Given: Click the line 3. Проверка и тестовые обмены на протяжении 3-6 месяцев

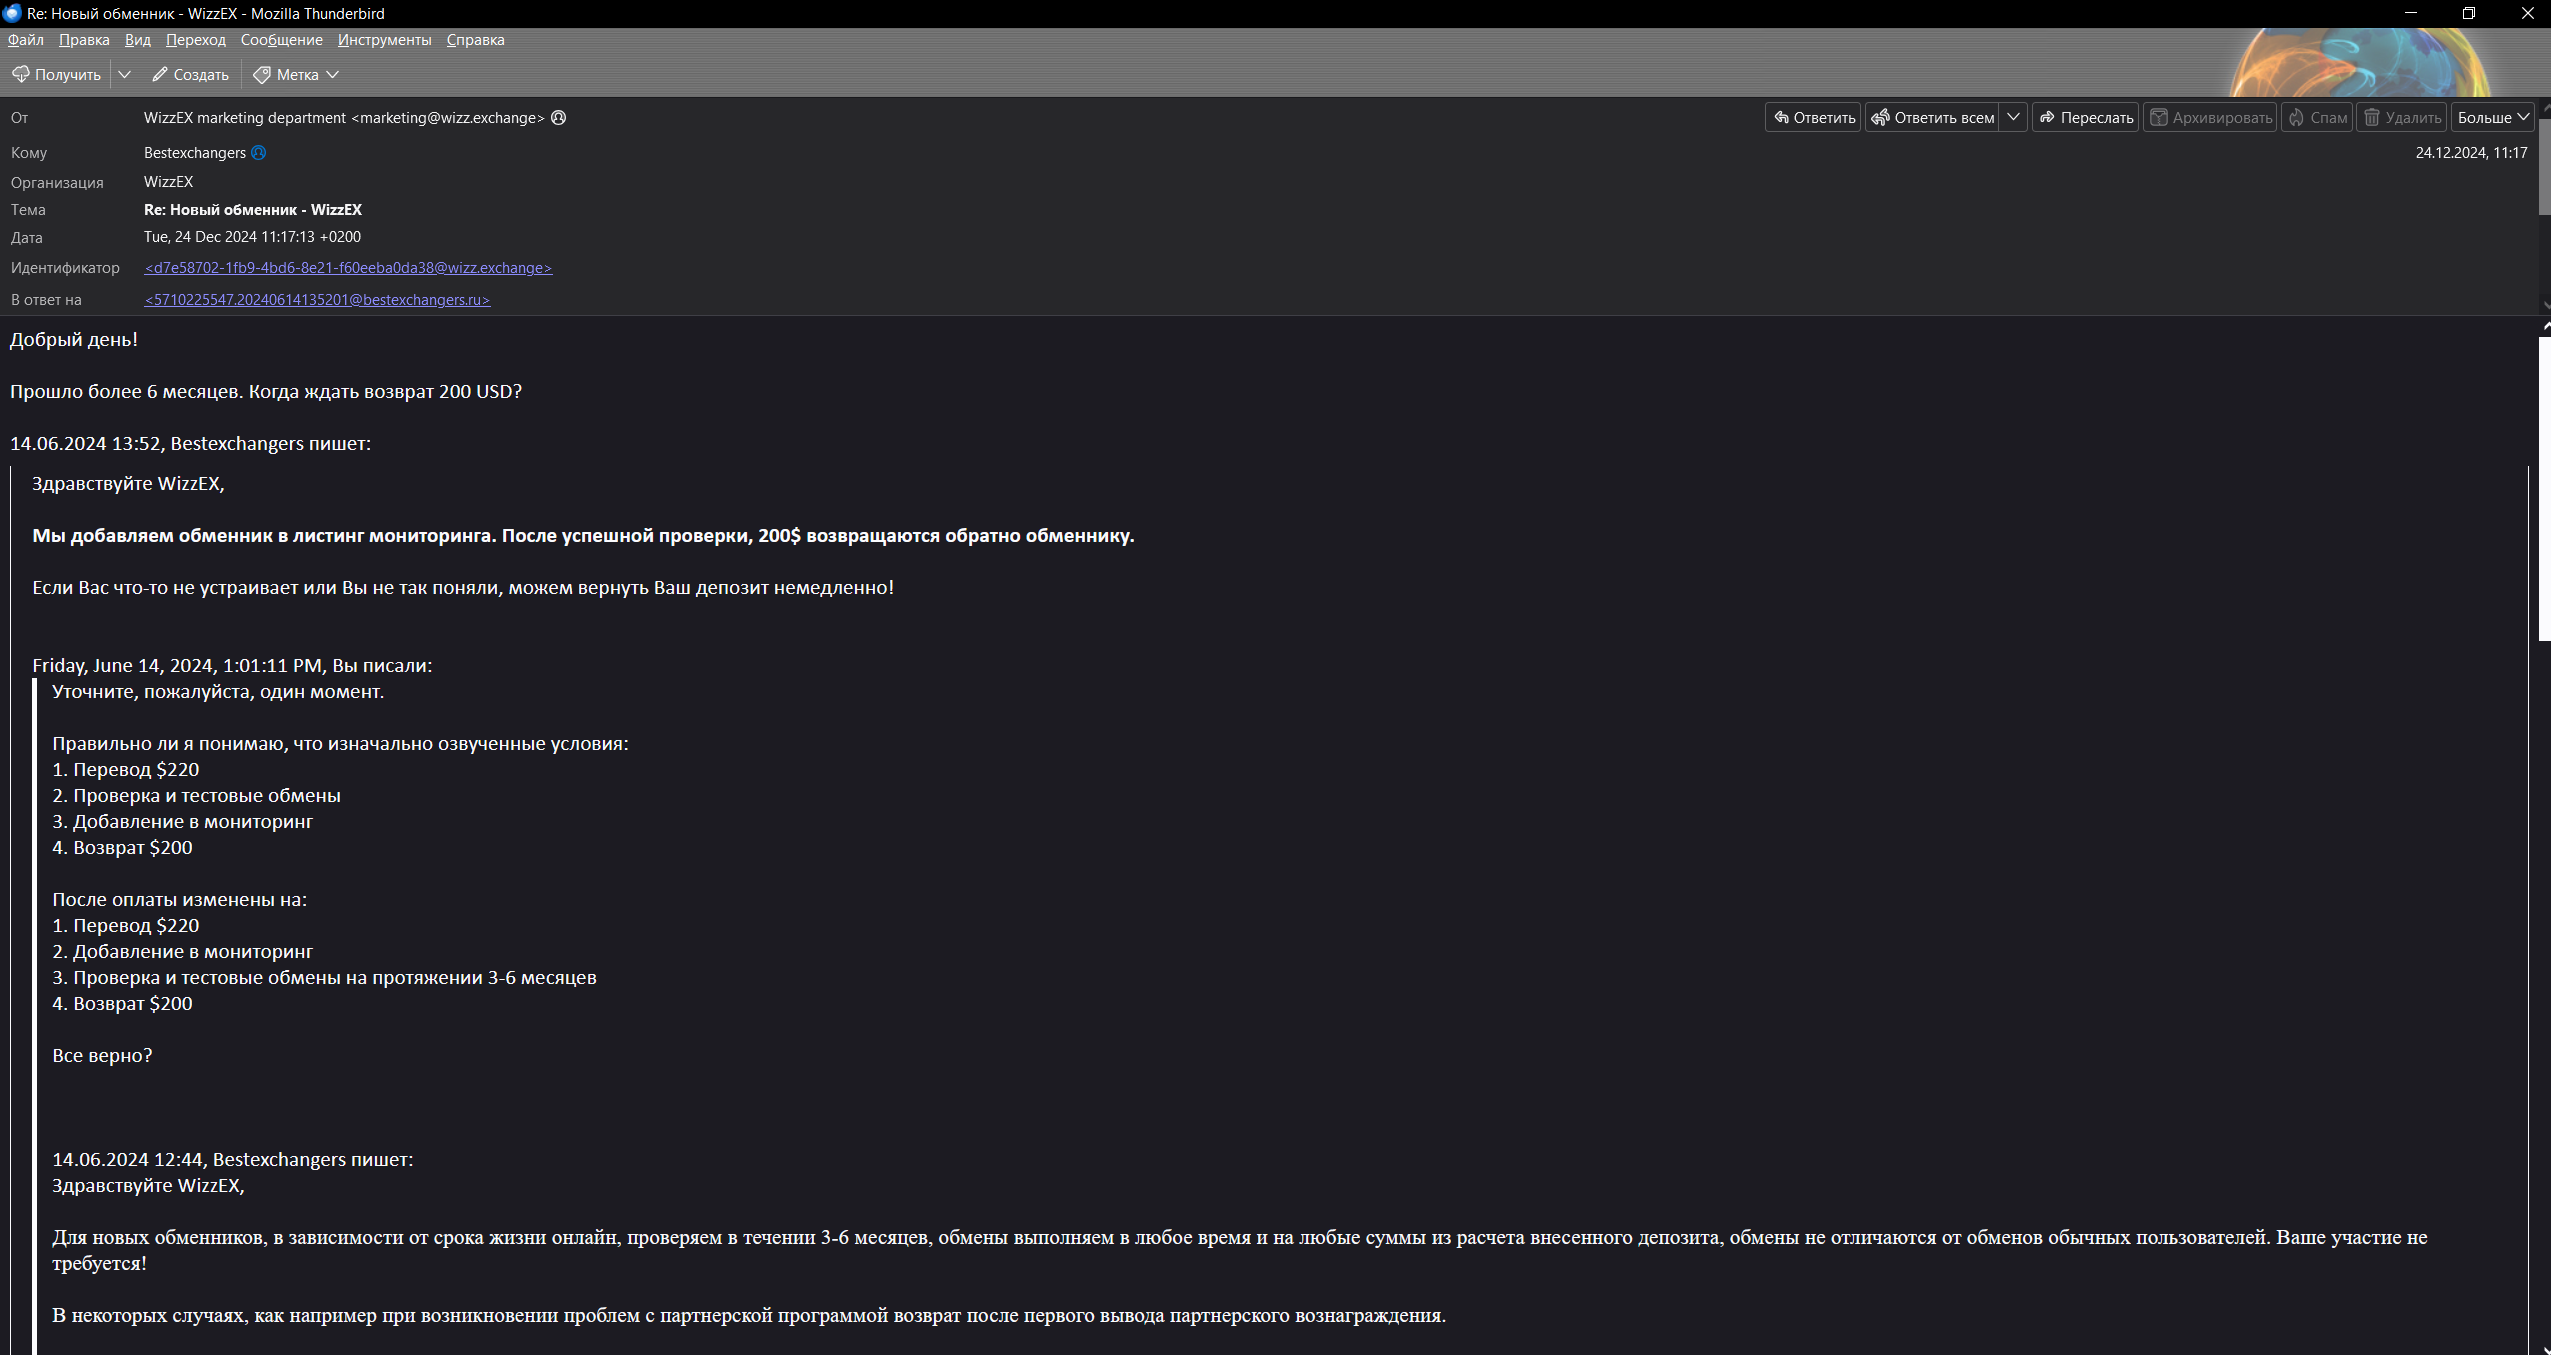Looking at the screenshot, I should pos(324,978).
